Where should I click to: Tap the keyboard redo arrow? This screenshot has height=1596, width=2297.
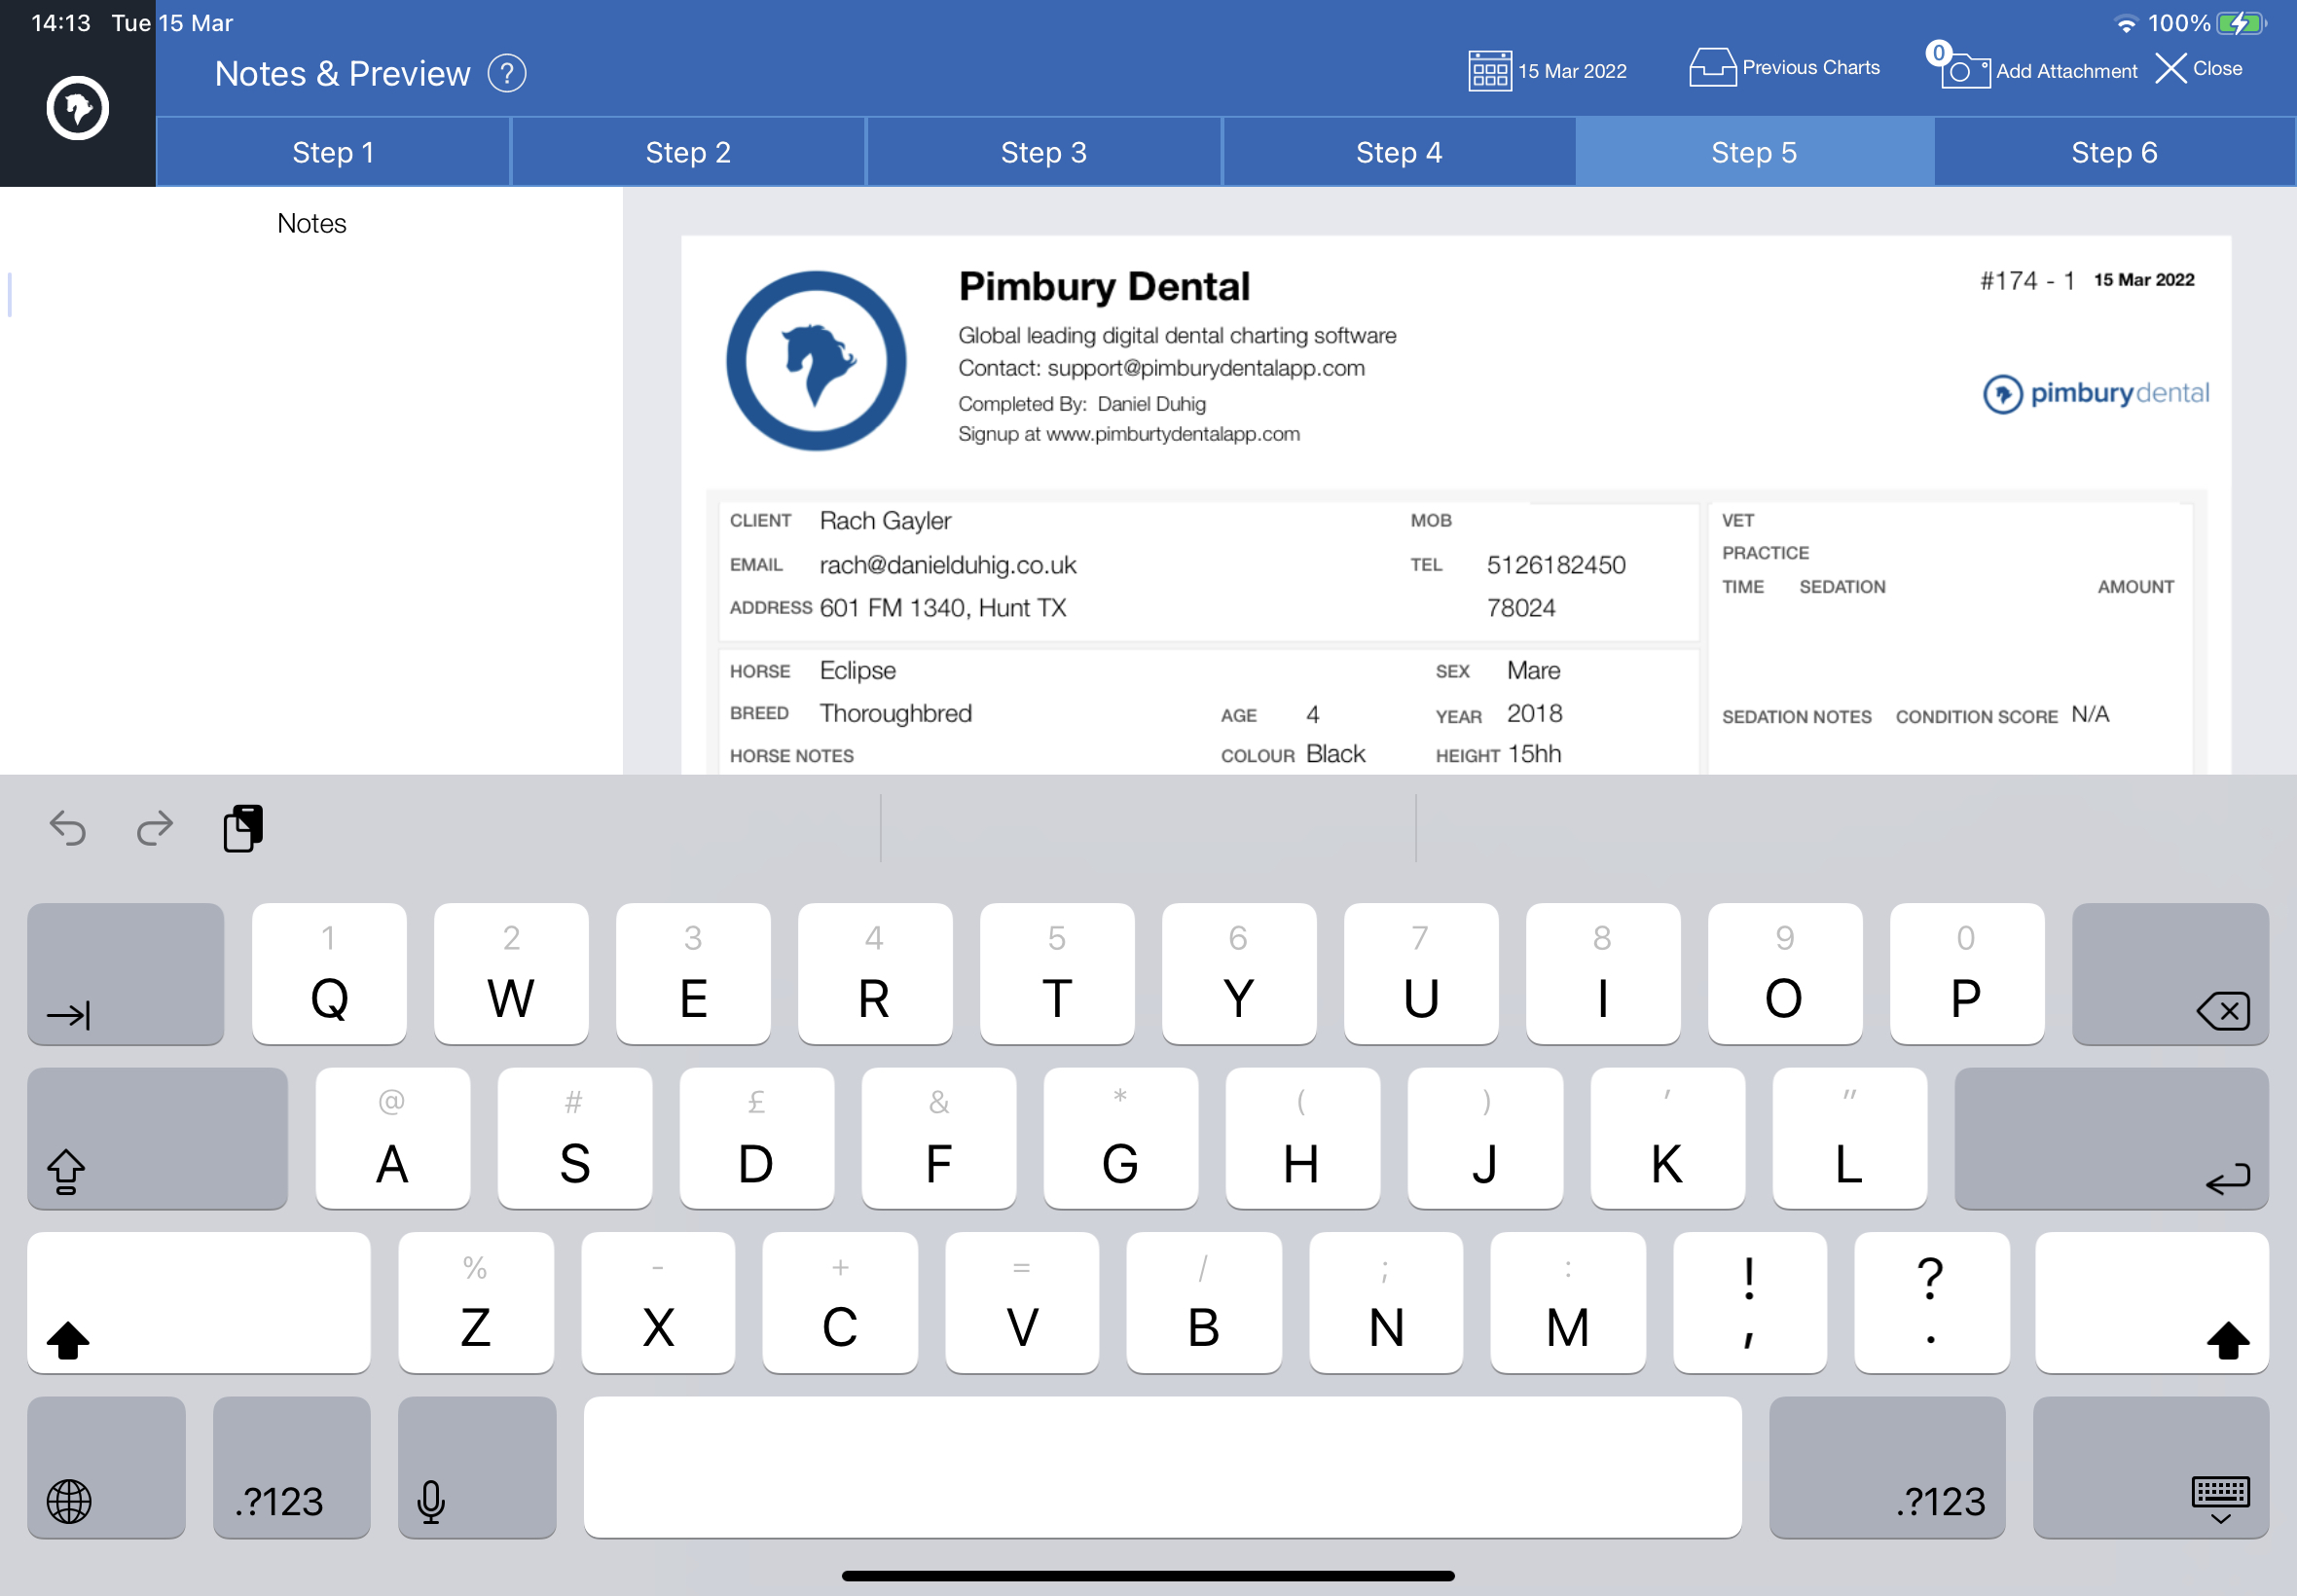click(155, 828)
